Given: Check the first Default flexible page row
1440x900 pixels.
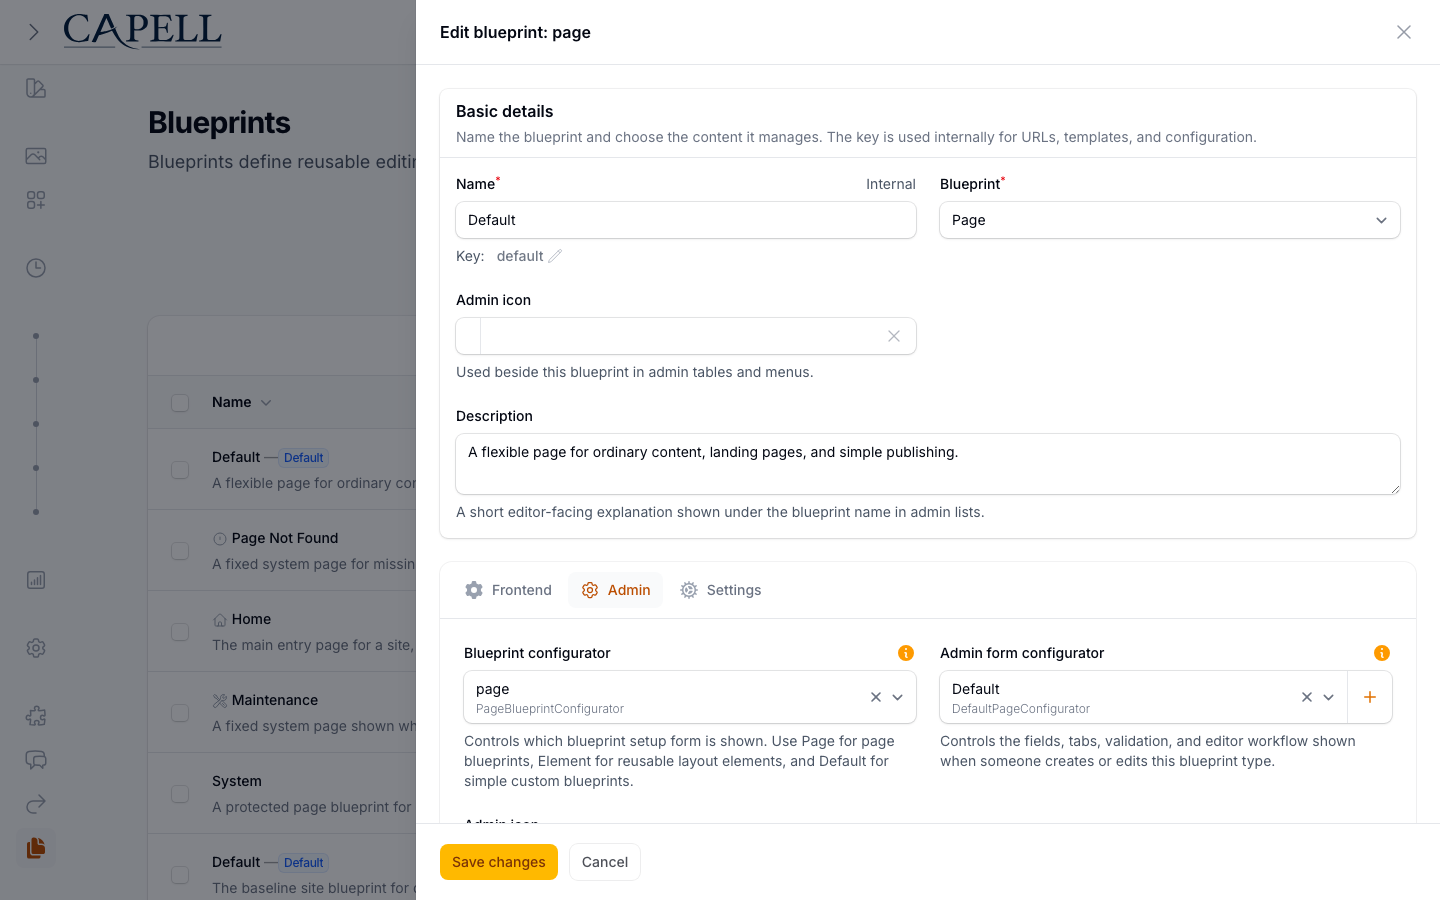Looking at the screenshot, I should pyautogui.click(x=180, y=470).
